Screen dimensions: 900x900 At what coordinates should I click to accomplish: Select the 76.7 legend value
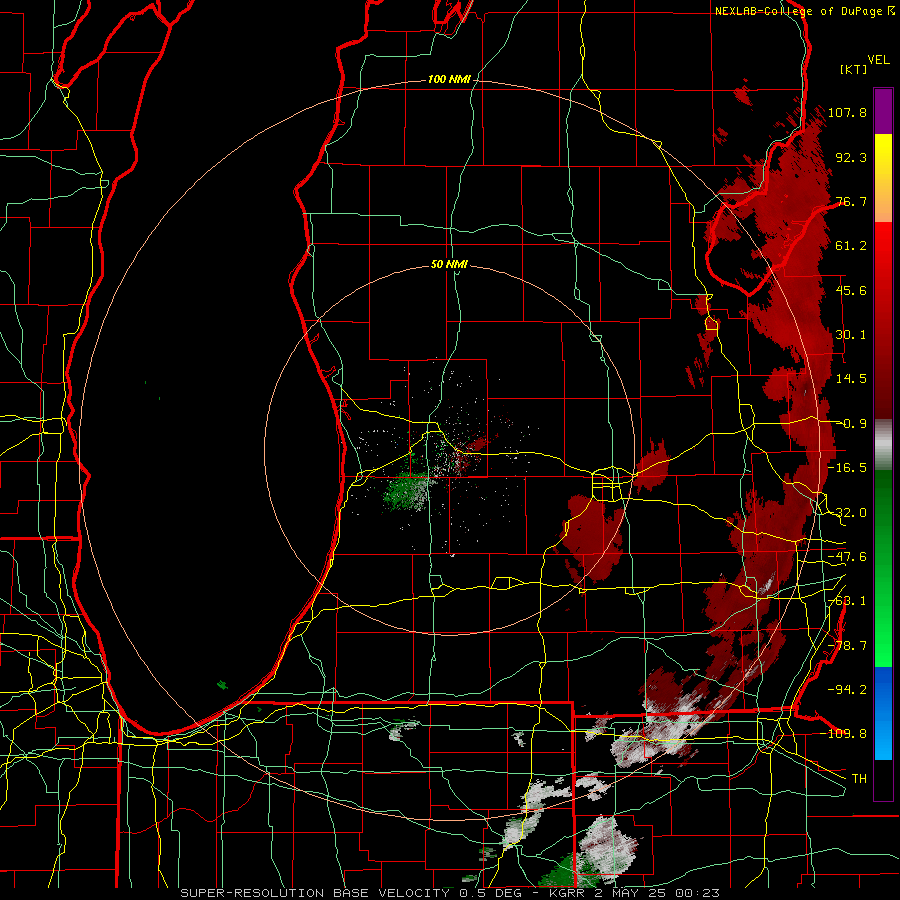[x=851, y=201]
